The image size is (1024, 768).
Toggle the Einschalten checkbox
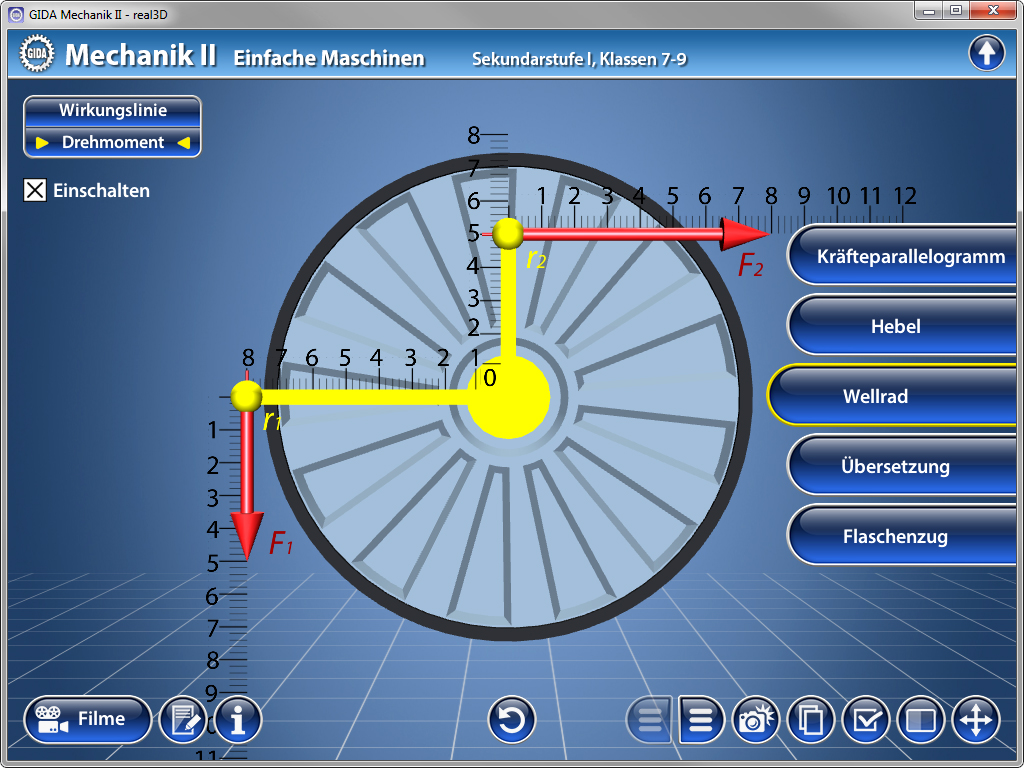pyautogui.click(x=35, y=190)
